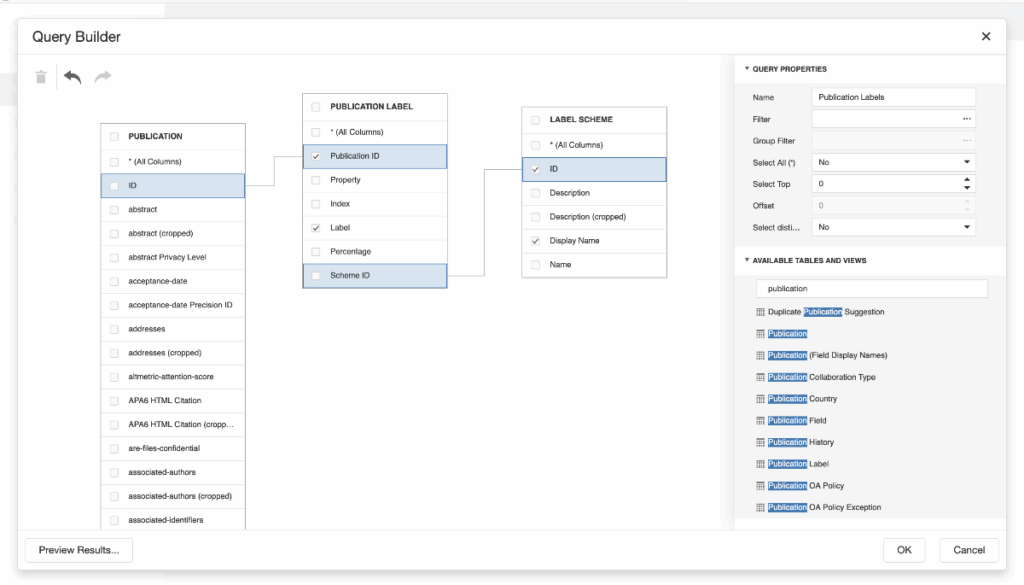
Task: Open the Filter ellipsis editor button
Action: point(966,119)
